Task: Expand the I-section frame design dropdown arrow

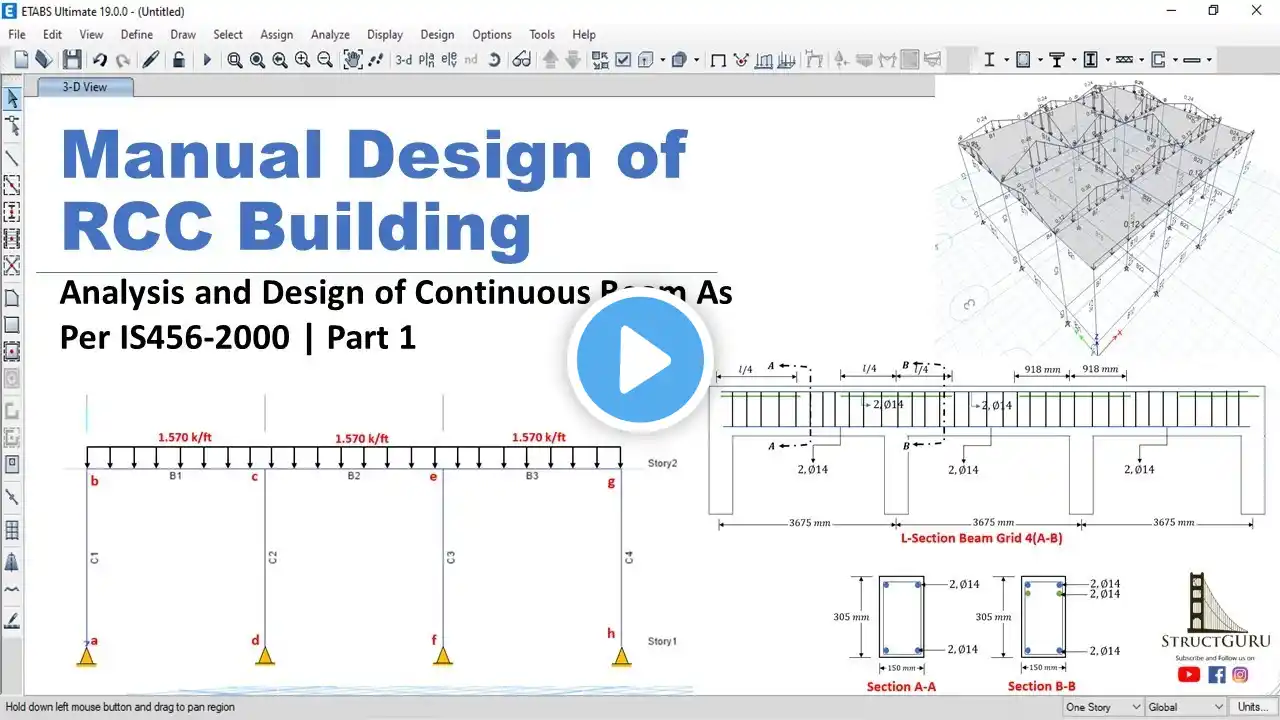Action: 1006,60
